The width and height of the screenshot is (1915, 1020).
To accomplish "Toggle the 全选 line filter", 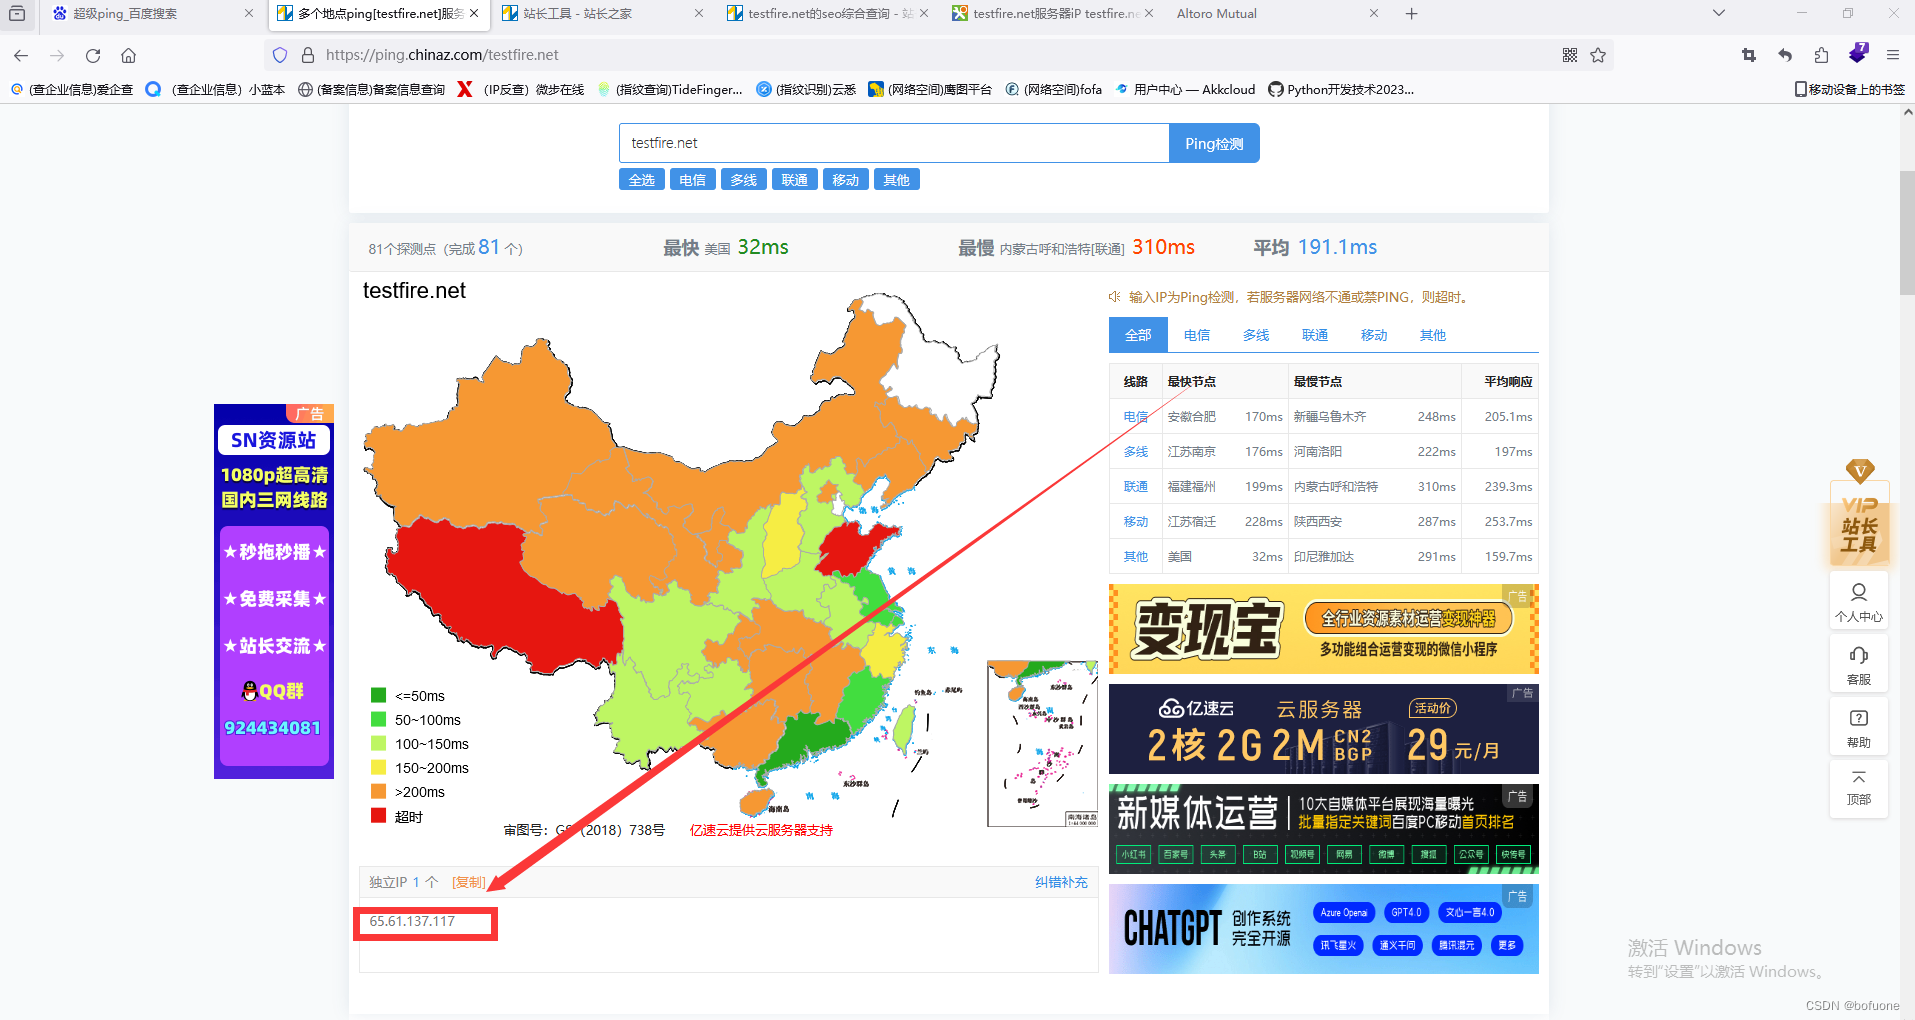I will (x=642, y=180).
